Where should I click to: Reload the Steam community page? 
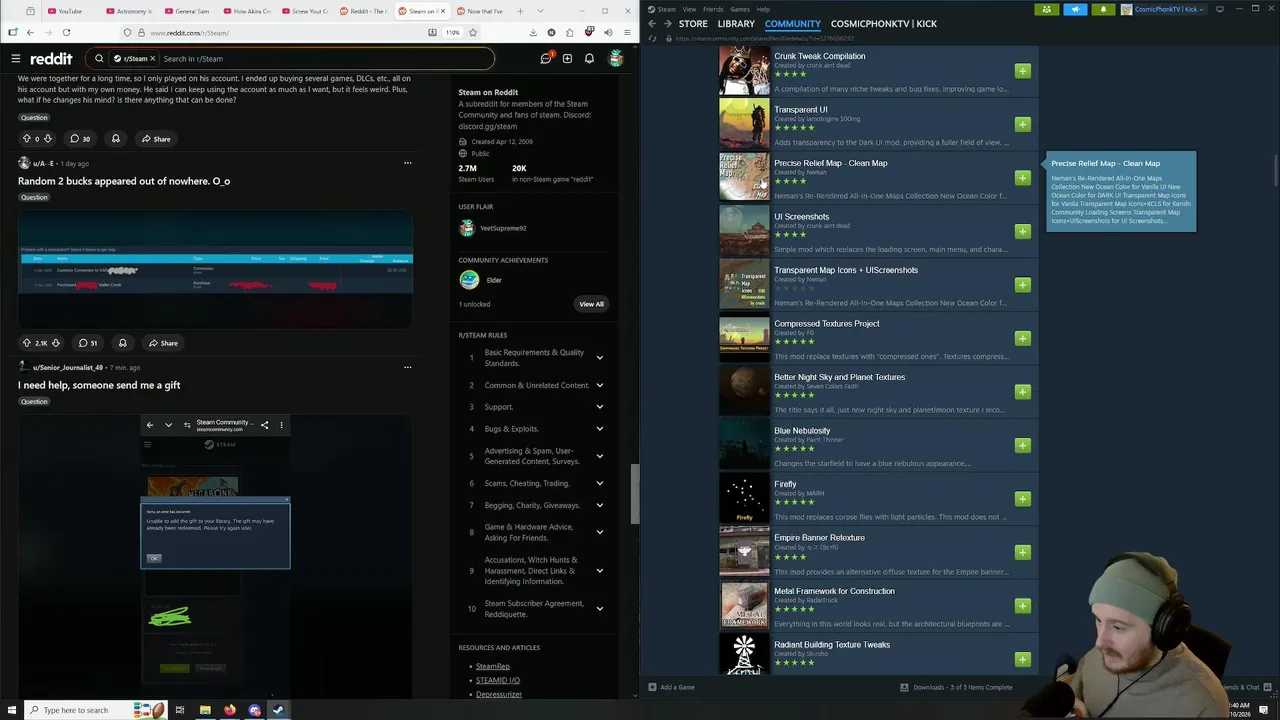(653, 39)
